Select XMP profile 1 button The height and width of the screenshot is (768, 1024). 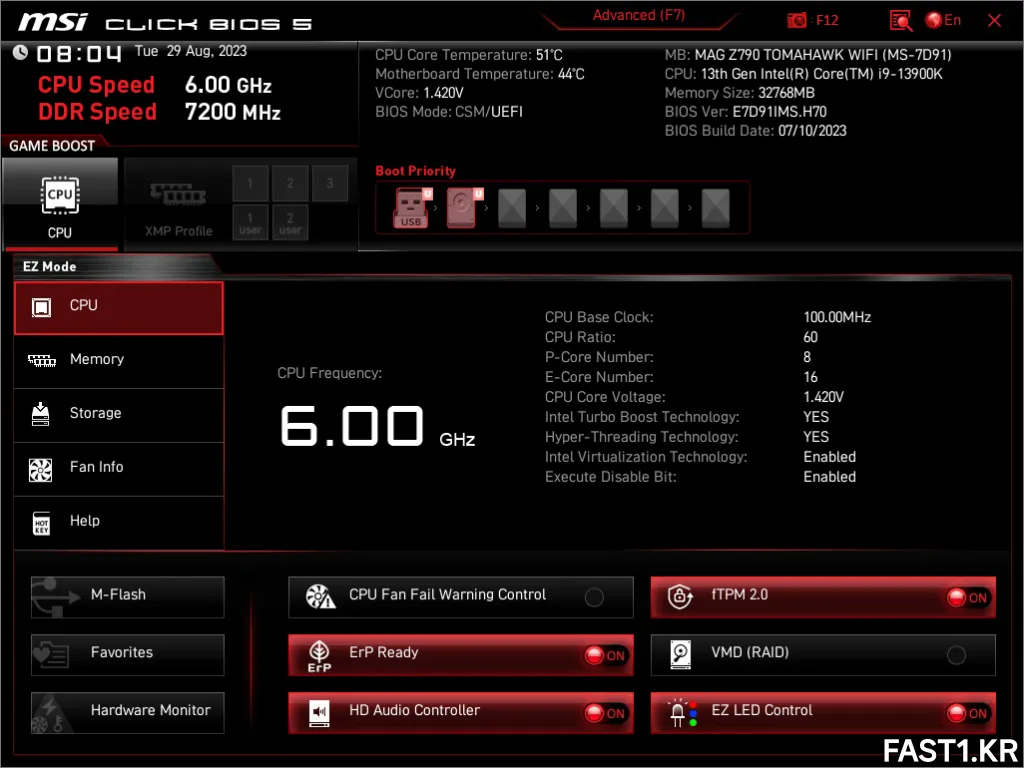[x=250, y=183]
